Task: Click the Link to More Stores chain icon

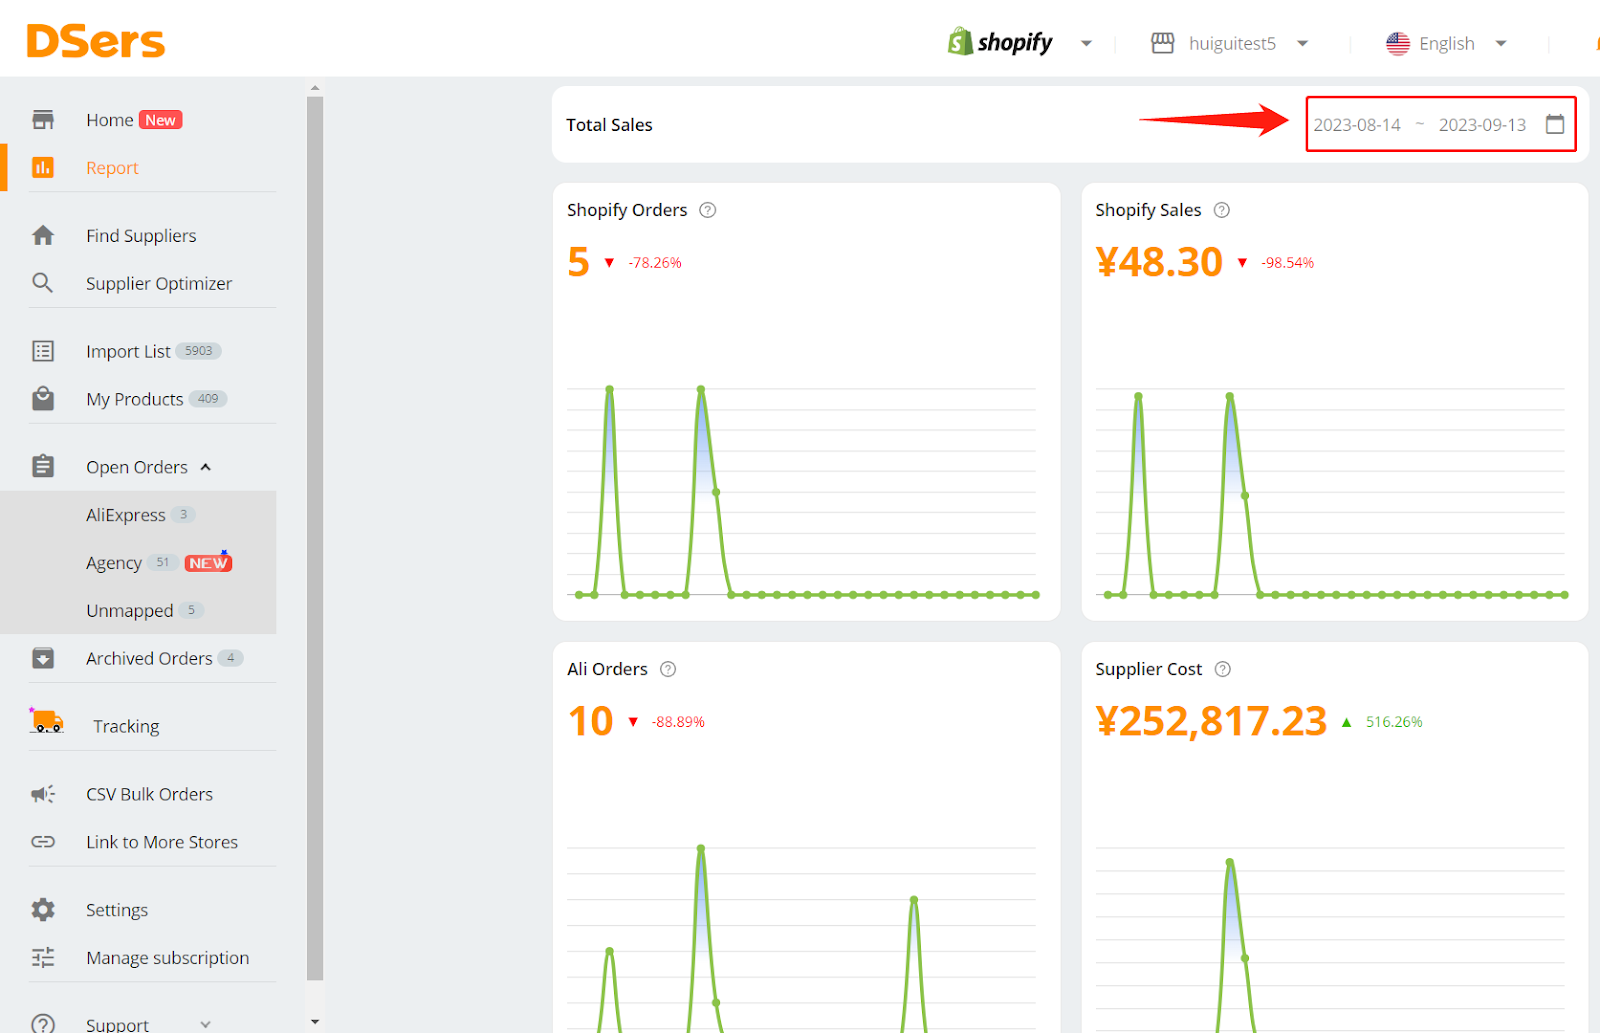Action: coord(43,842)
